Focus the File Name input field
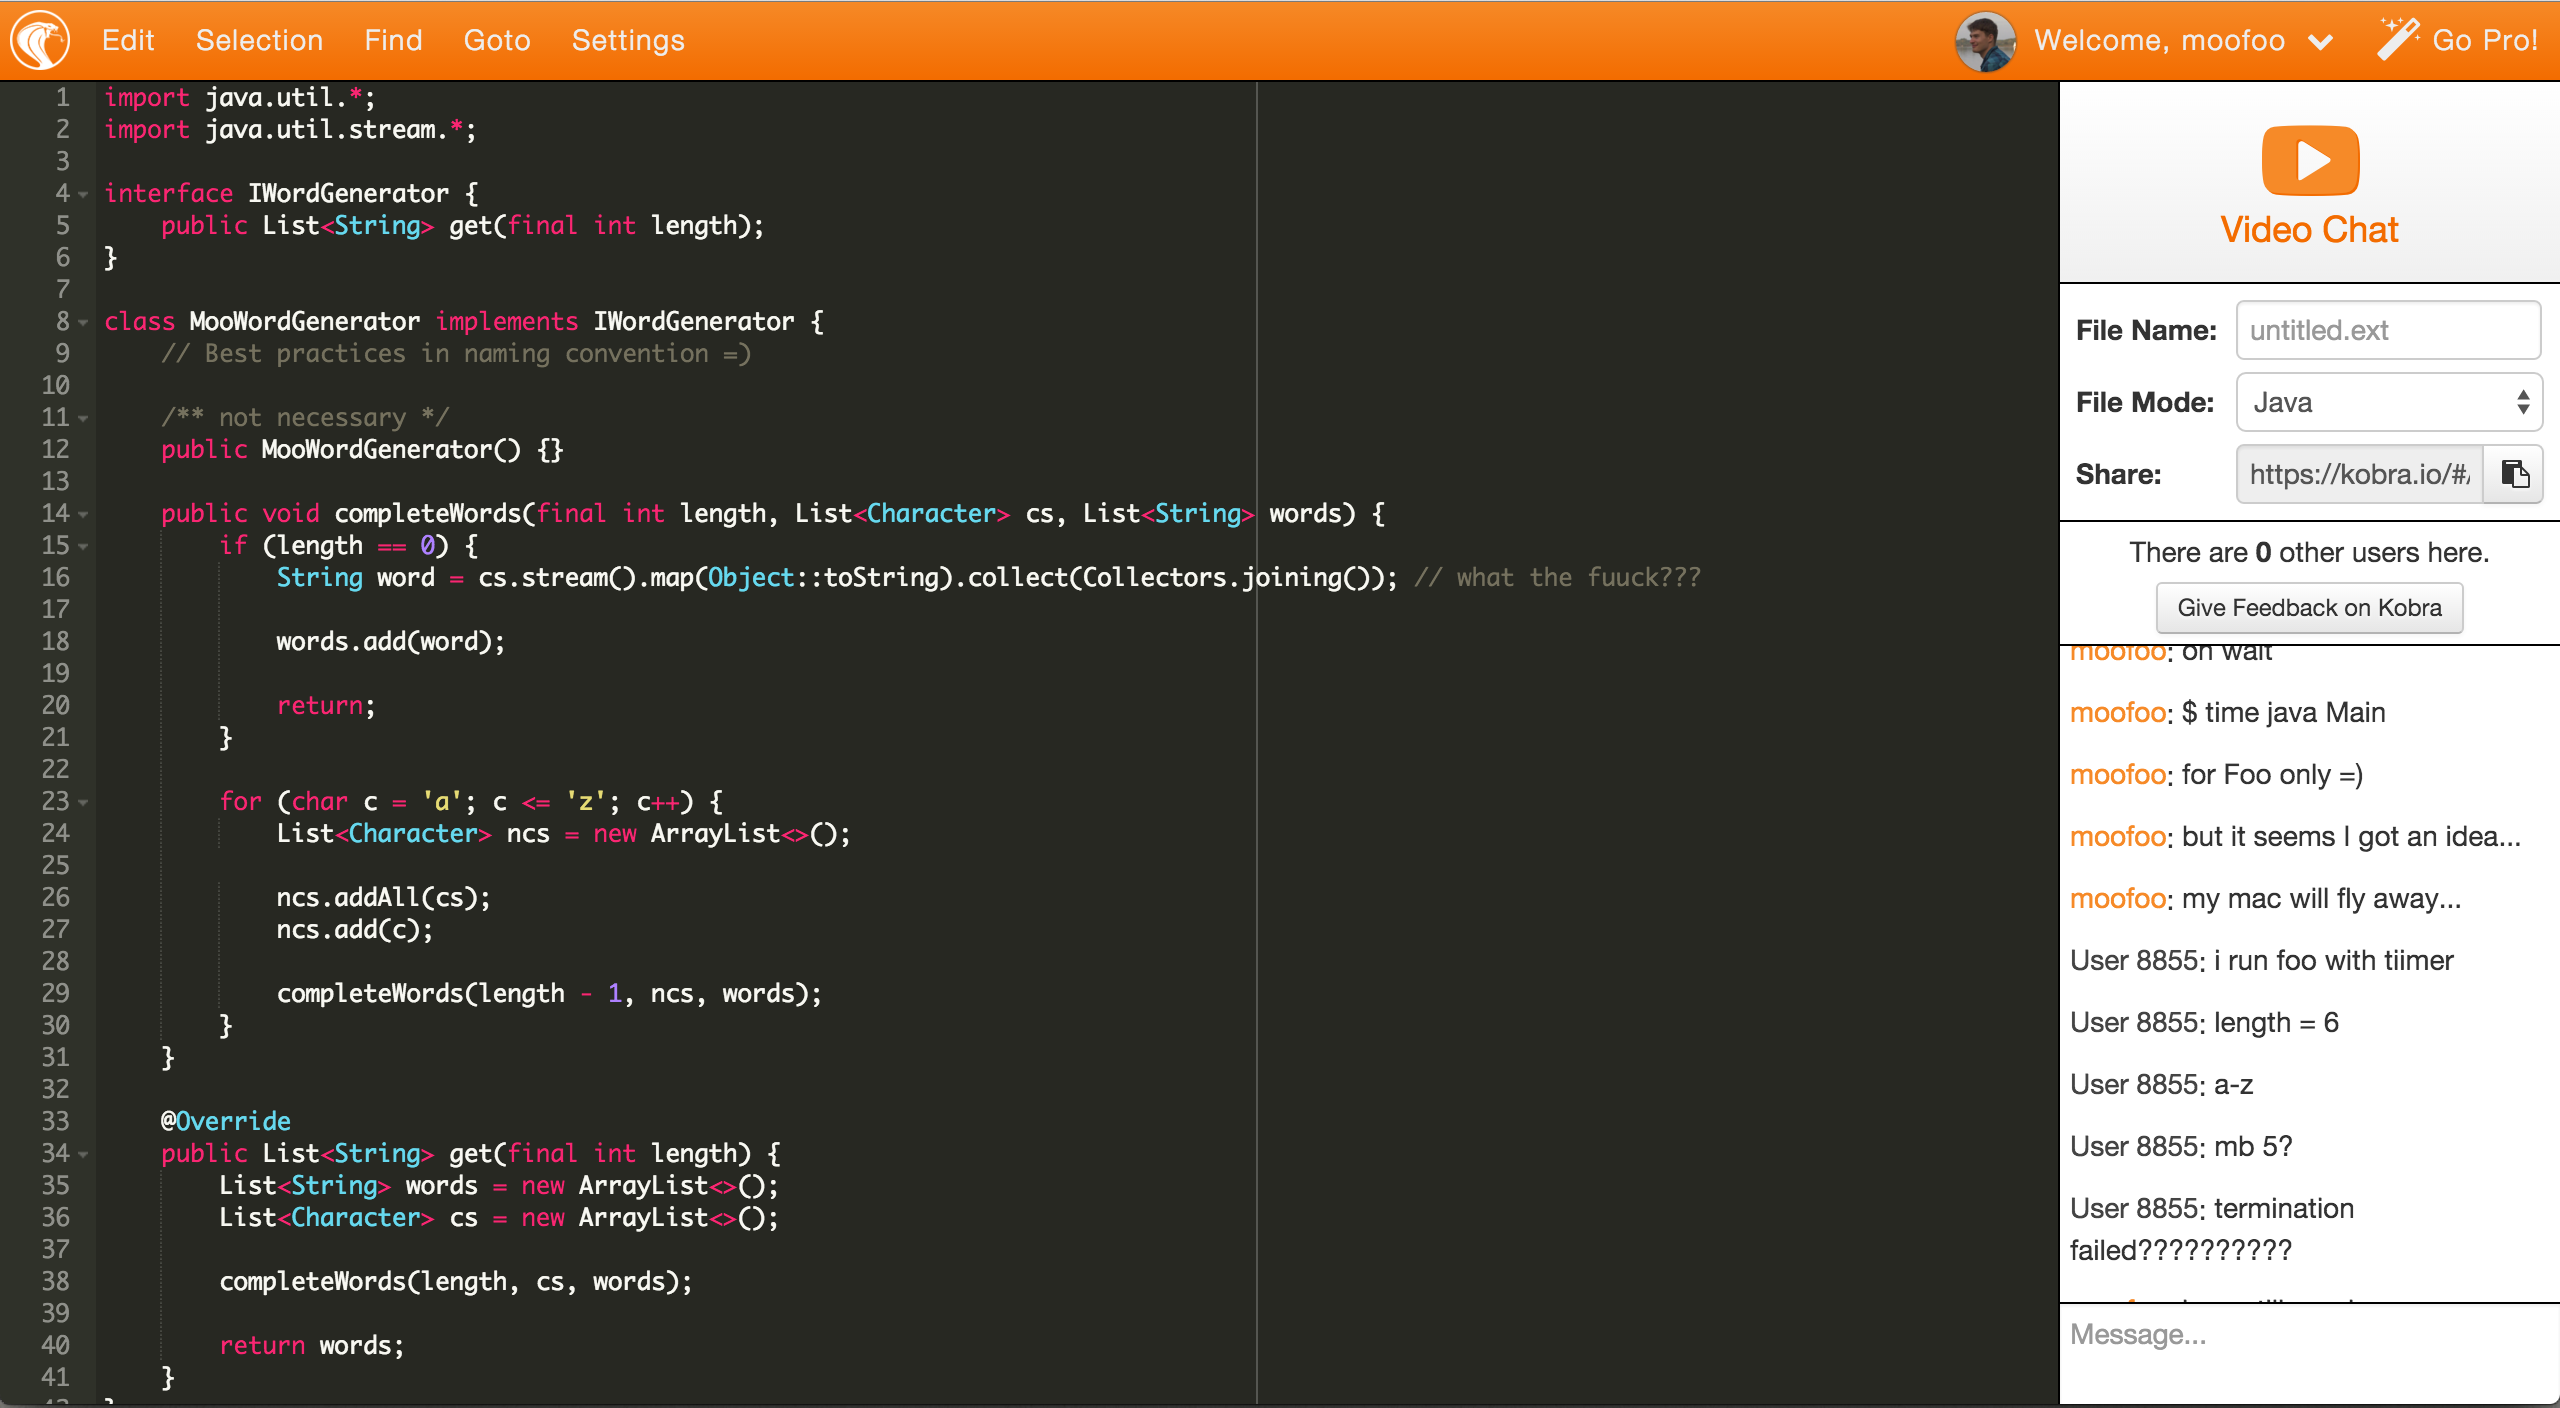 [x=2388, y=330]
